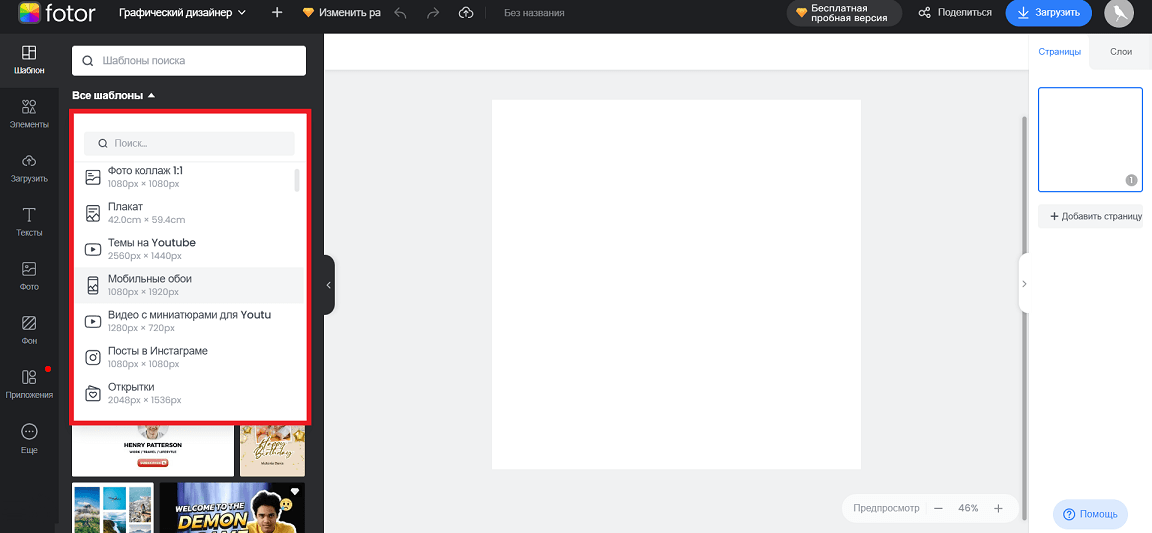This screenshot has width=1152, height=533.
Task: Click the Изменить ра button
Action: 342,12
